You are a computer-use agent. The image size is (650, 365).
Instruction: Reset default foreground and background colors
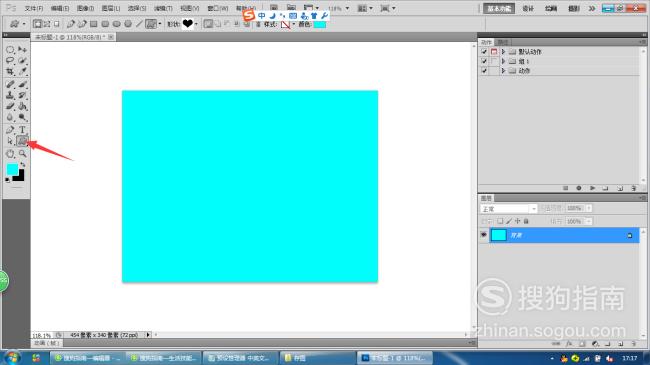pos(7,180)
